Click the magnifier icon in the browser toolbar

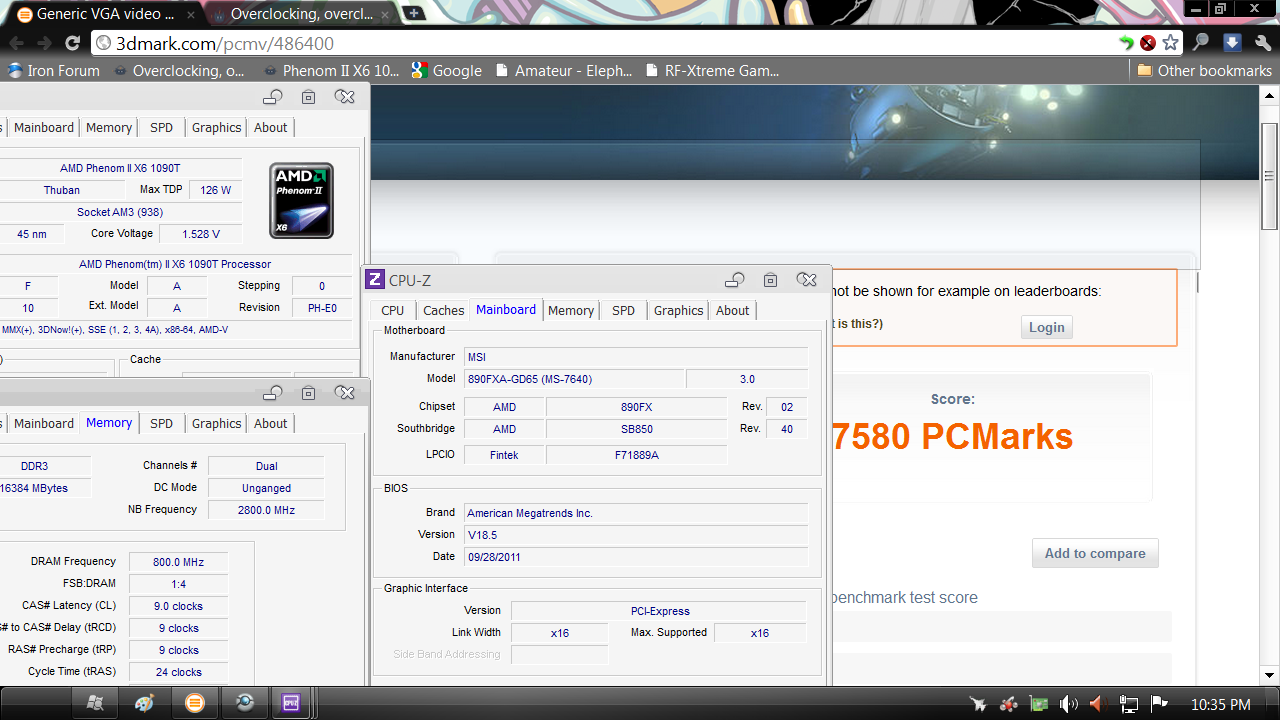click(x=1201, y=43)
